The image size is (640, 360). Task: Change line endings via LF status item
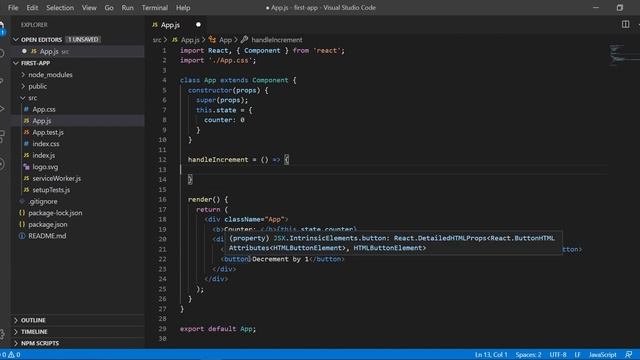click(x=578, y=355)
